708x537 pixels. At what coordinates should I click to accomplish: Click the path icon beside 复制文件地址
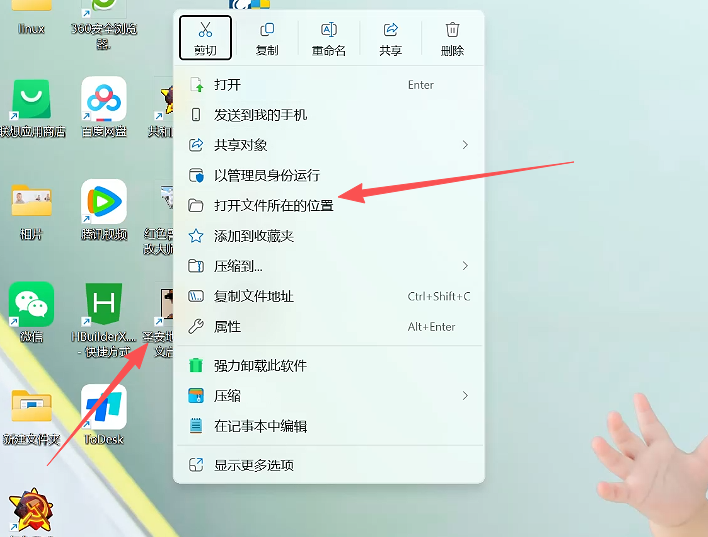coord(196,296)
